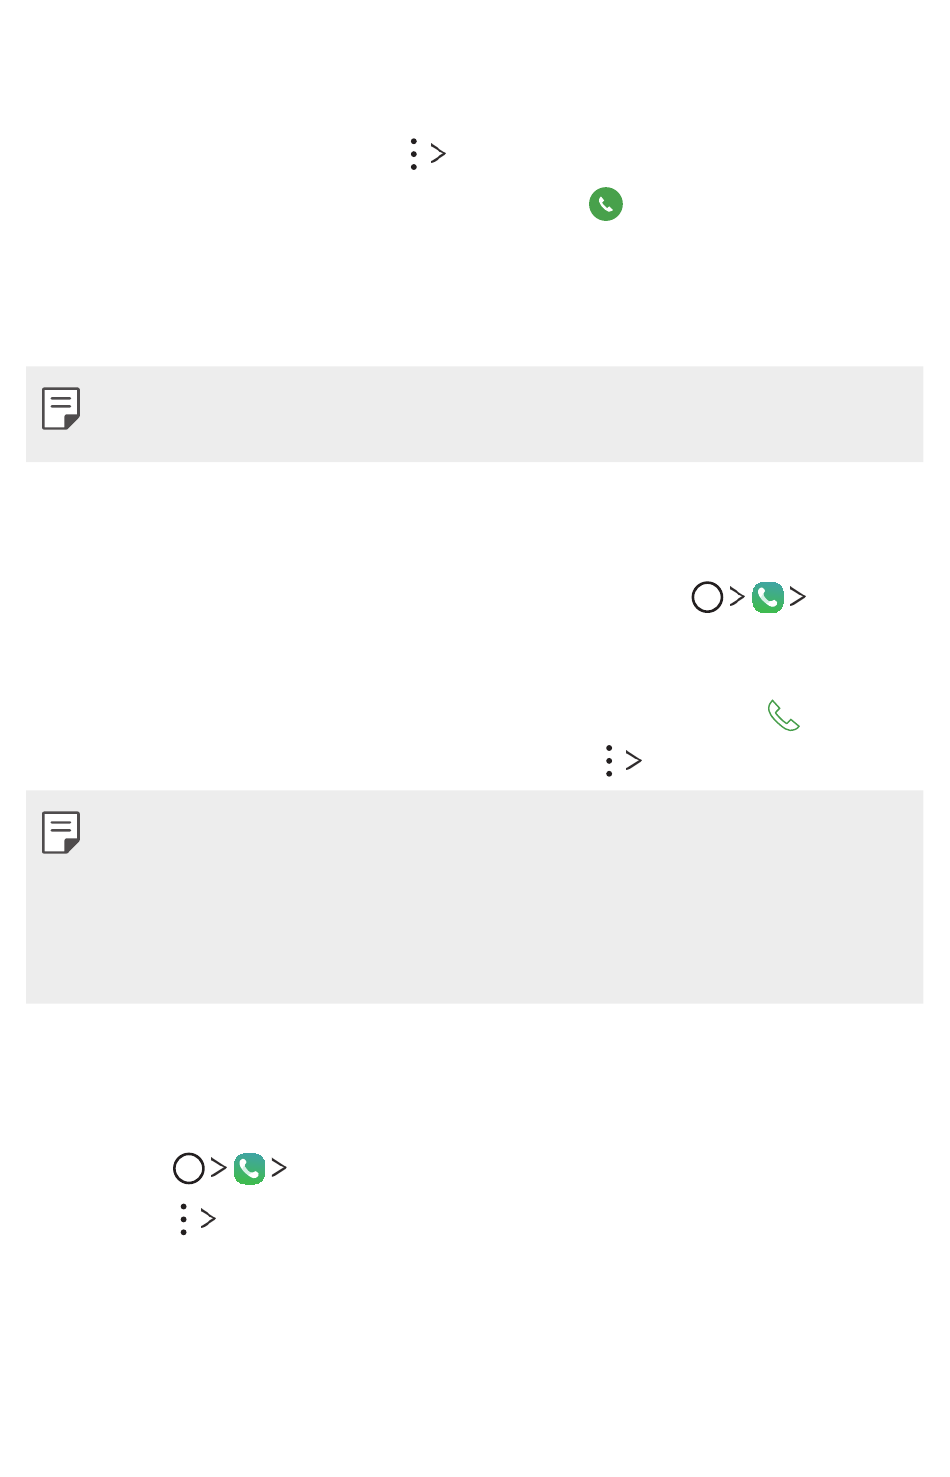The height and width of the screenshot is (1477, 950).
Task: Click the round solid green call icon
Action: click(606, 204)
